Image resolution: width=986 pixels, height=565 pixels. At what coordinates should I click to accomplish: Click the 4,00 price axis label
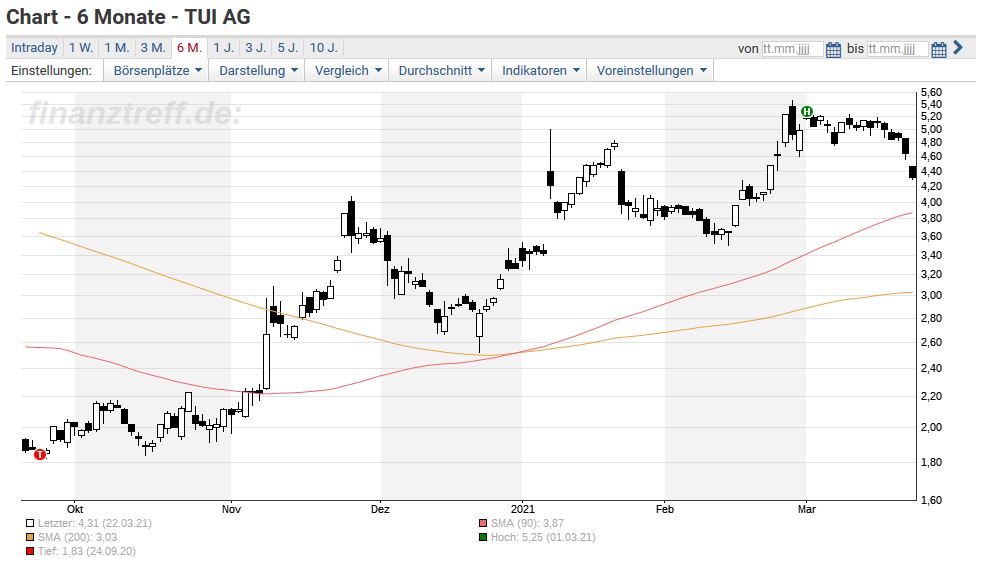(x=931, y=203)
